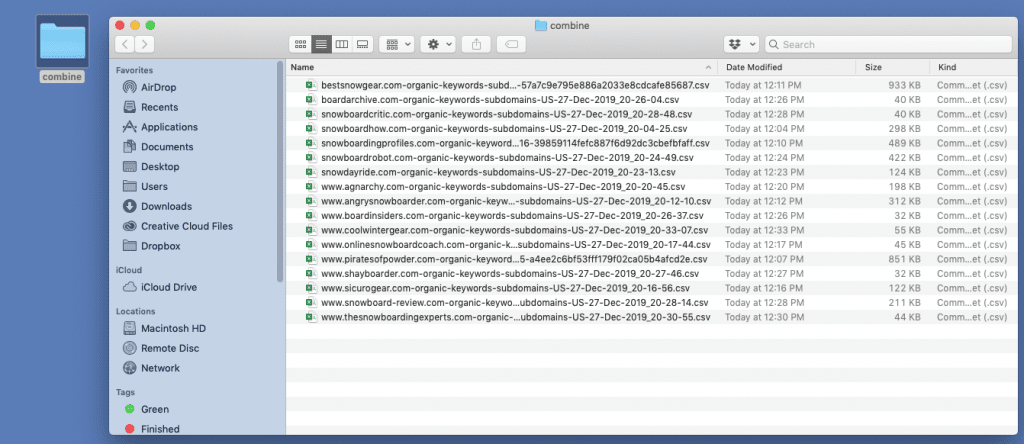Open the group-by arrangement dropdown
The image size is (1024, 444).
[396, 44]
